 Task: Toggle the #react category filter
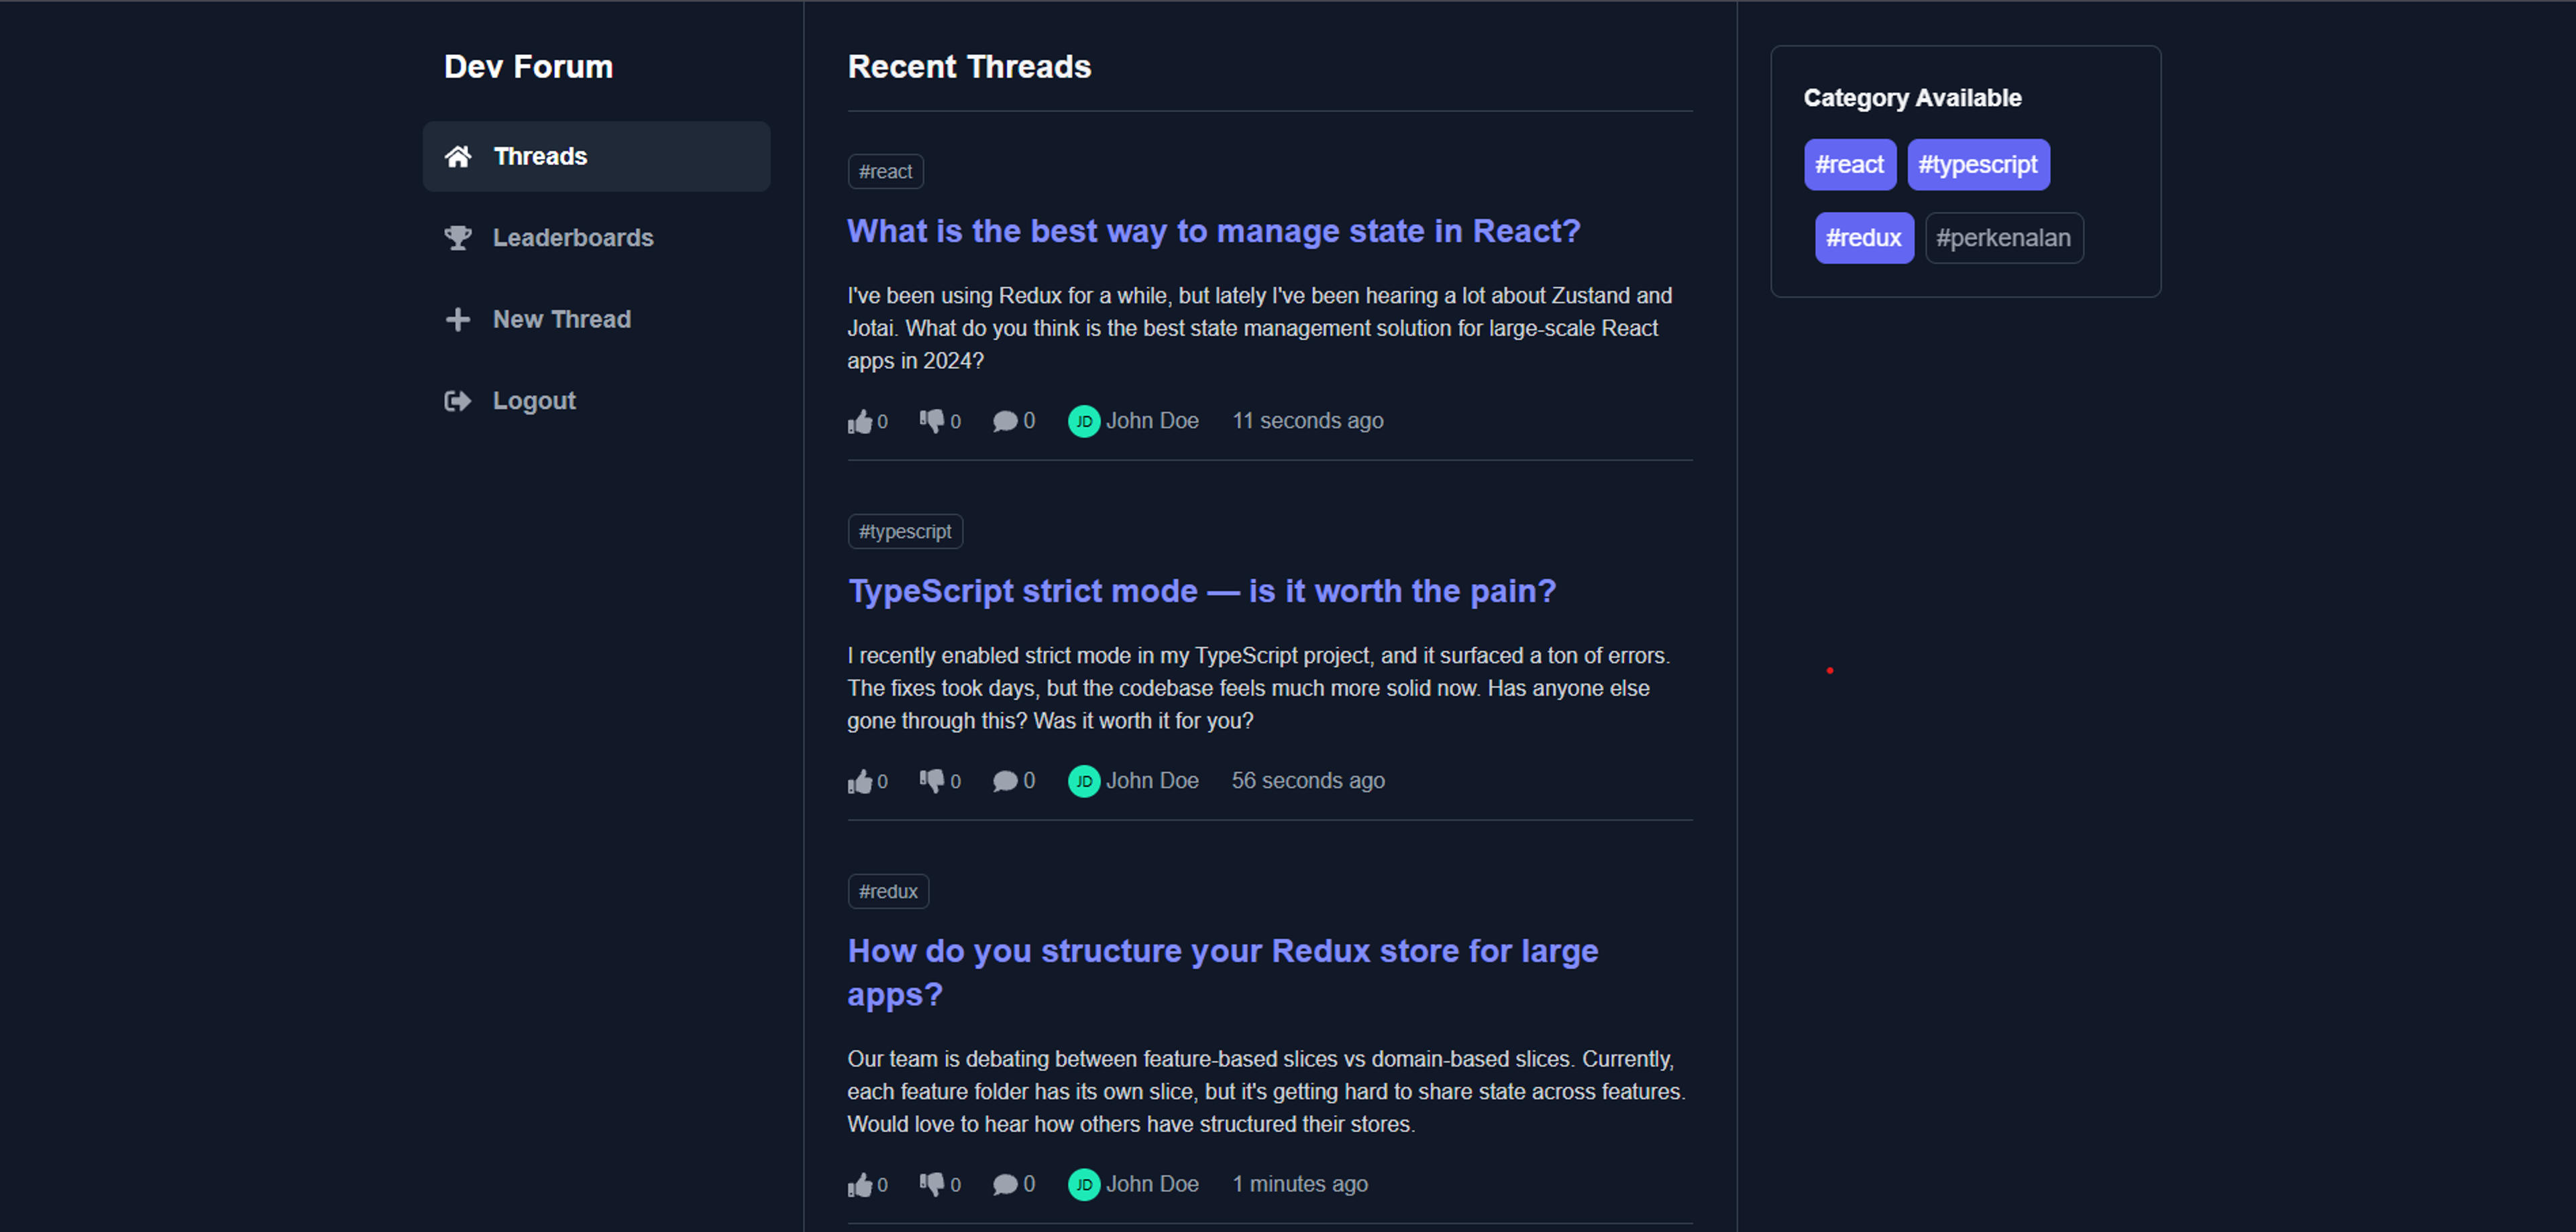coord(1850,164)
